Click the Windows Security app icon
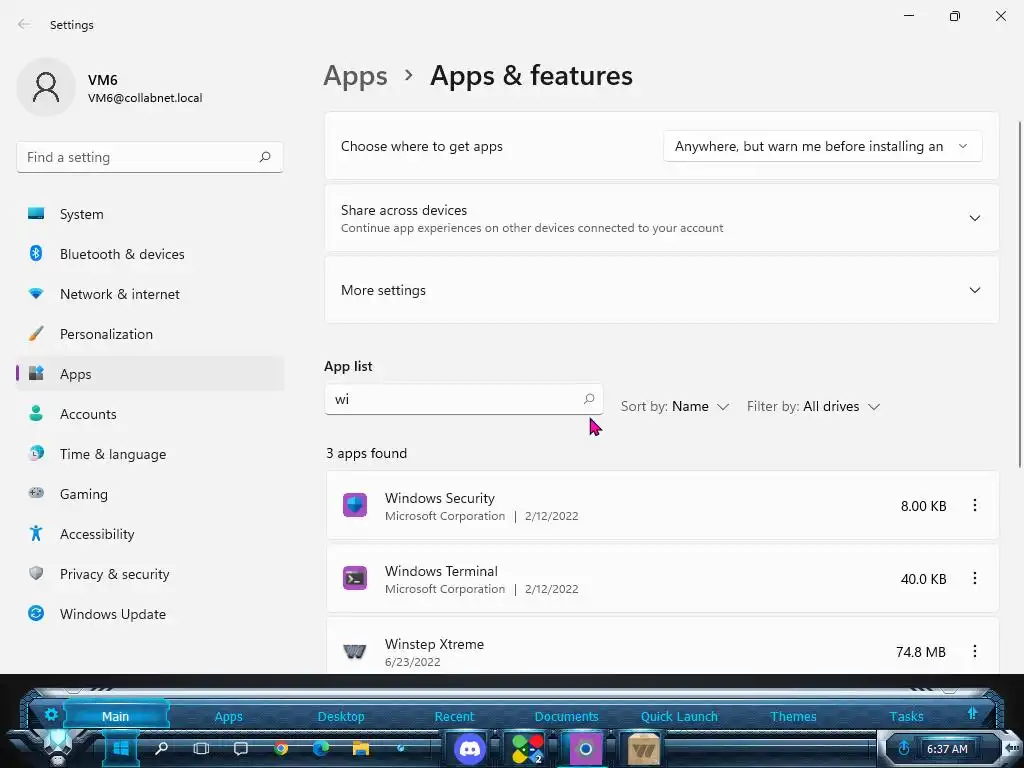The width and height of the screenshot is (1024, 768). (355, 505)
